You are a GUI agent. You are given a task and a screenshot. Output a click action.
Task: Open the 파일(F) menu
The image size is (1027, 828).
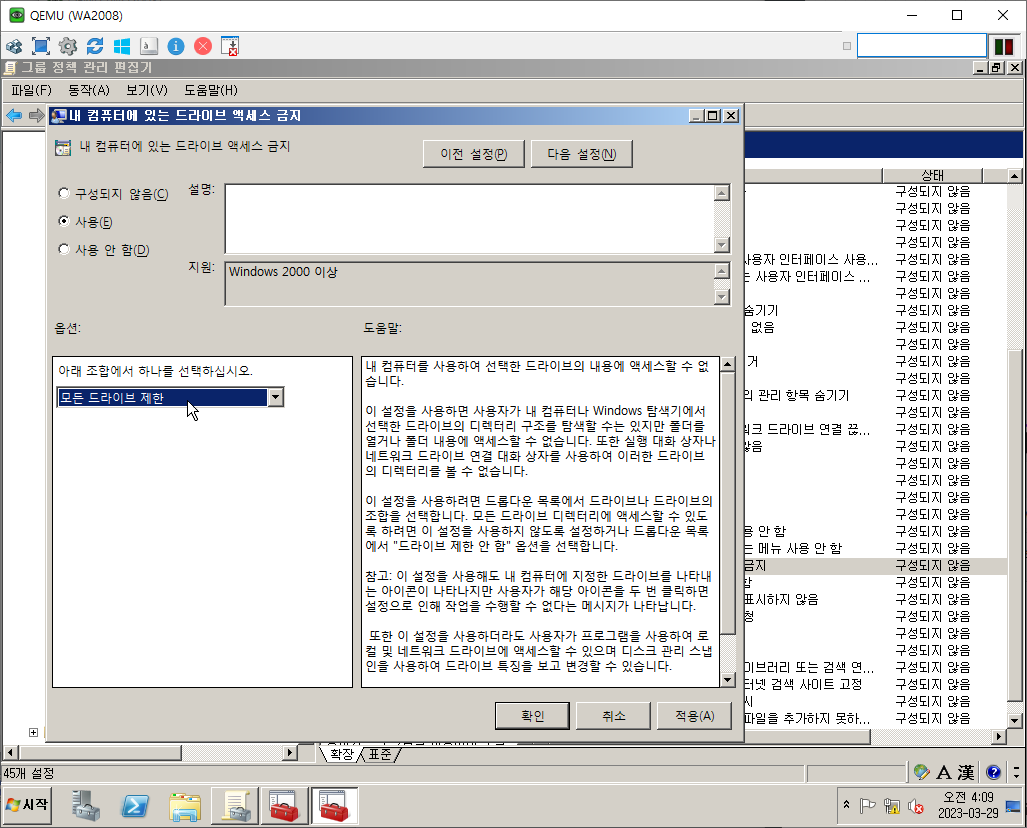[31, 90]
